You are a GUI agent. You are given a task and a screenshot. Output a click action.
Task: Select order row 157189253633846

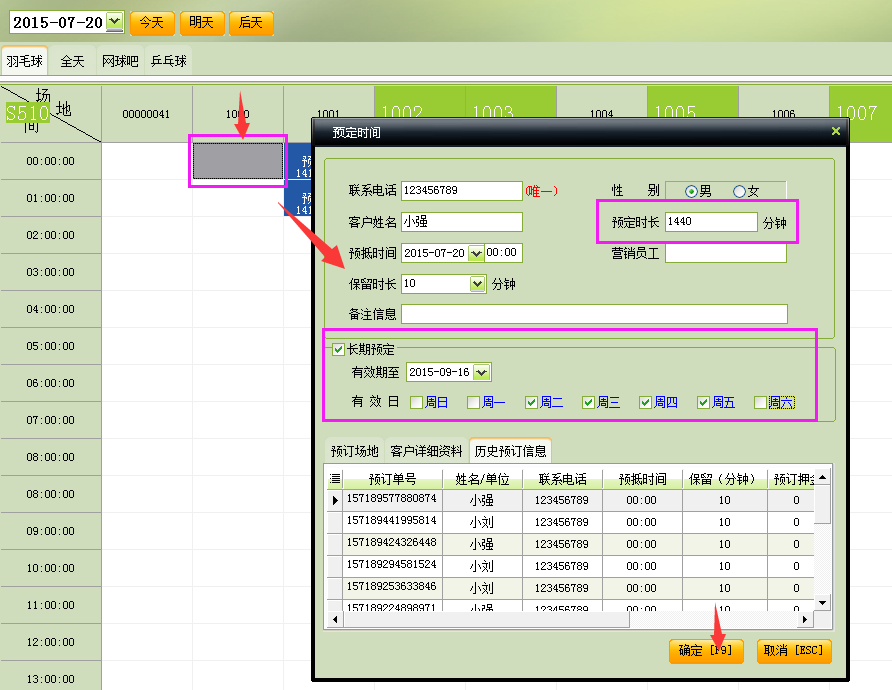tap(571, 588)
